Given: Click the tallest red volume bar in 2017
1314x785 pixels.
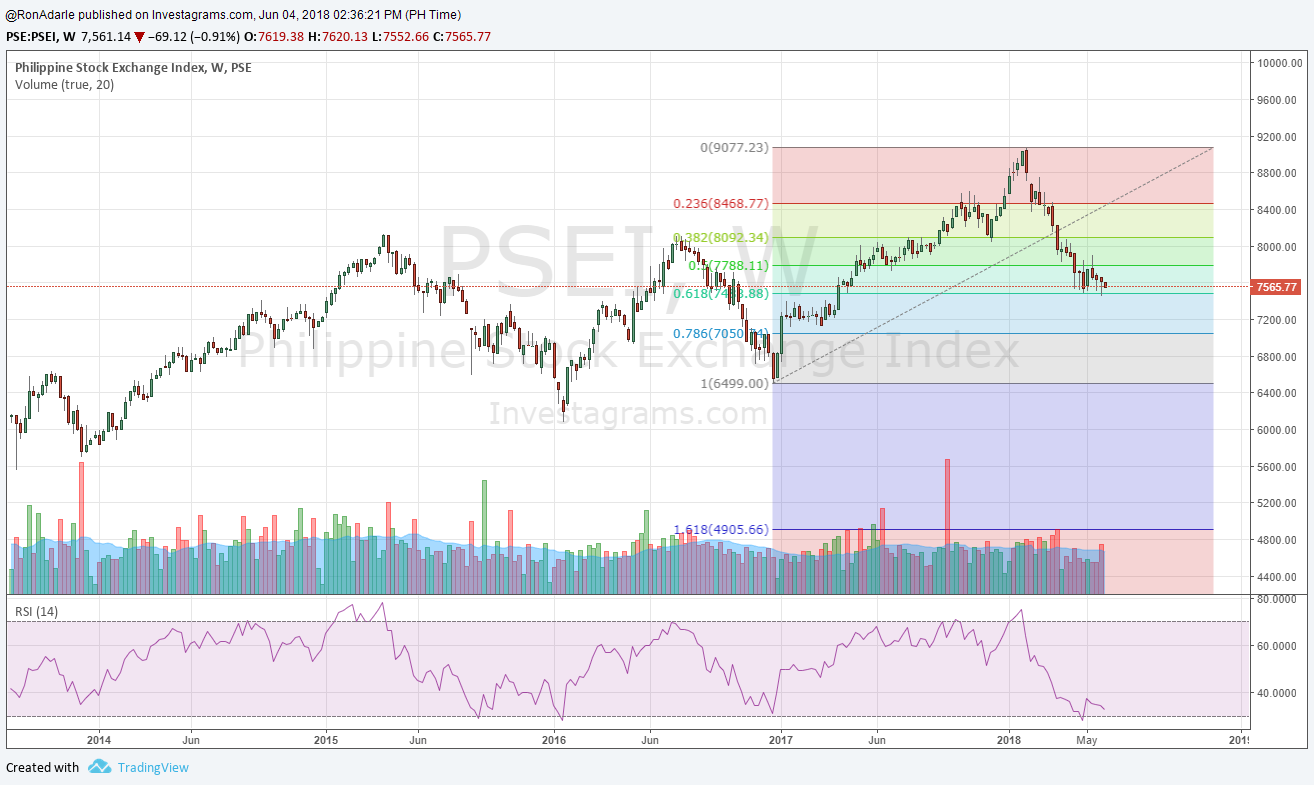Looking at the screenshot, I should coord(946,526).
